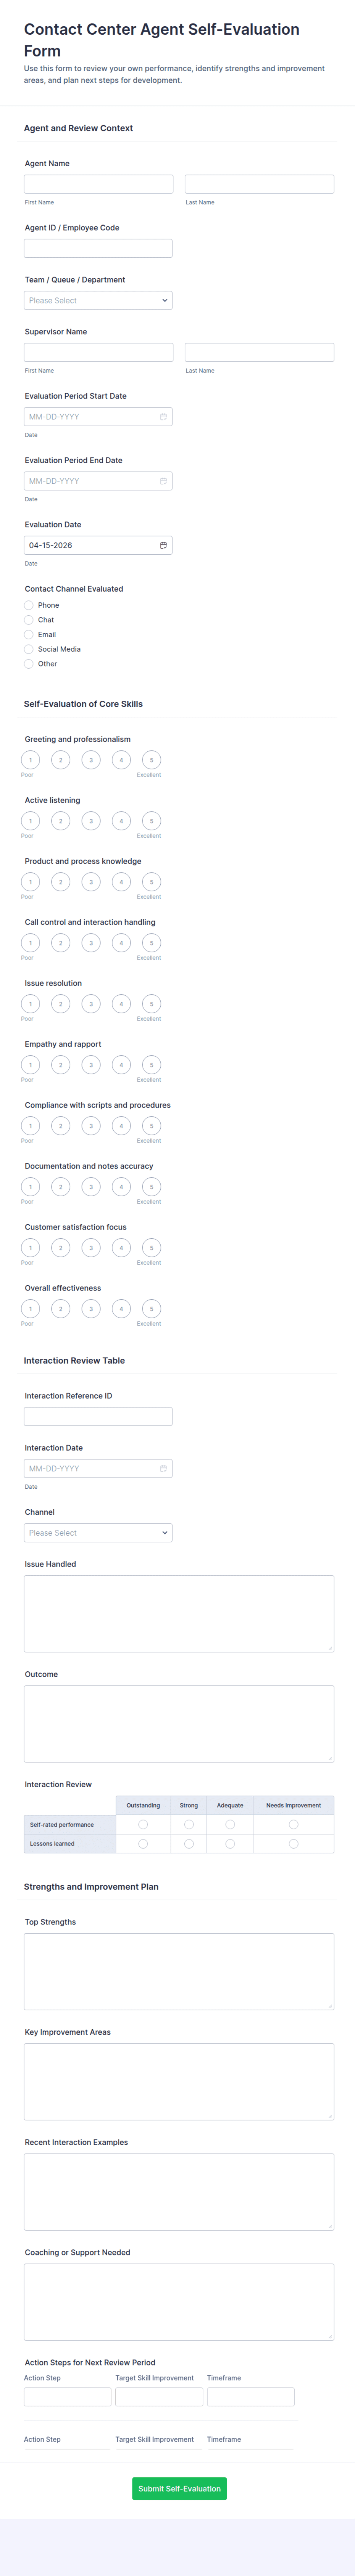This screenshot has width=355, height=2576.
Task: Rate Issue resolution as 1
Action: 31,1004
